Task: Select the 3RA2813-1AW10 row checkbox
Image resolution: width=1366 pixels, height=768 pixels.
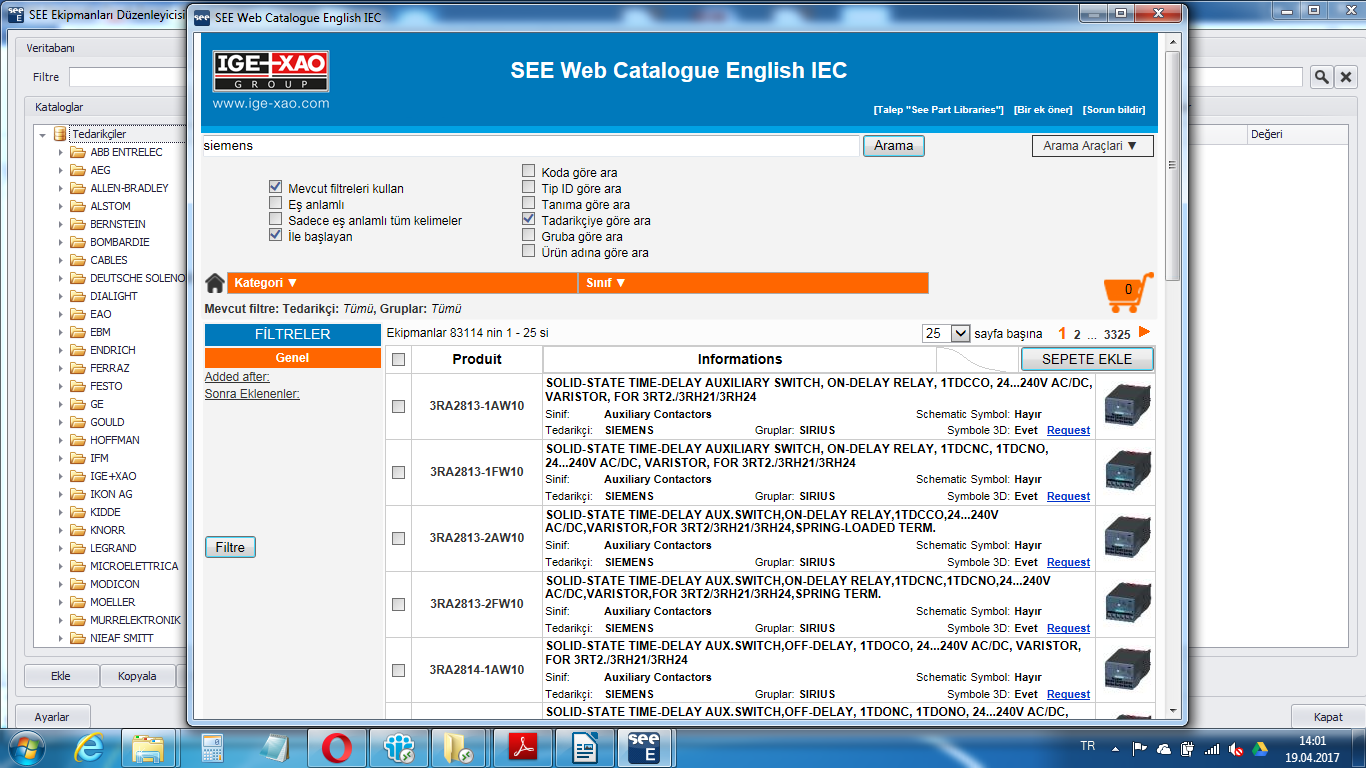Action: [x=398, y=406]
